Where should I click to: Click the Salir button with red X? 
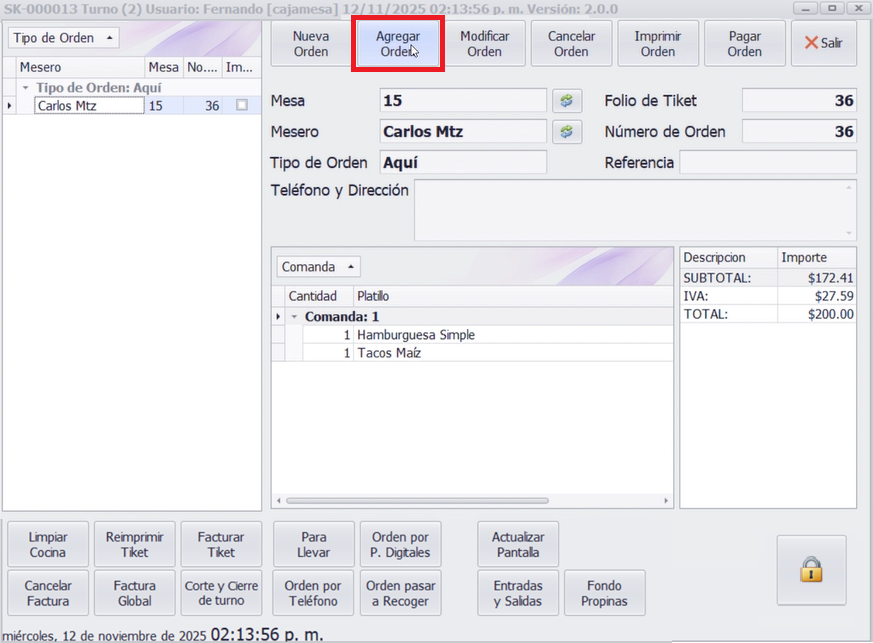[823, 44]
